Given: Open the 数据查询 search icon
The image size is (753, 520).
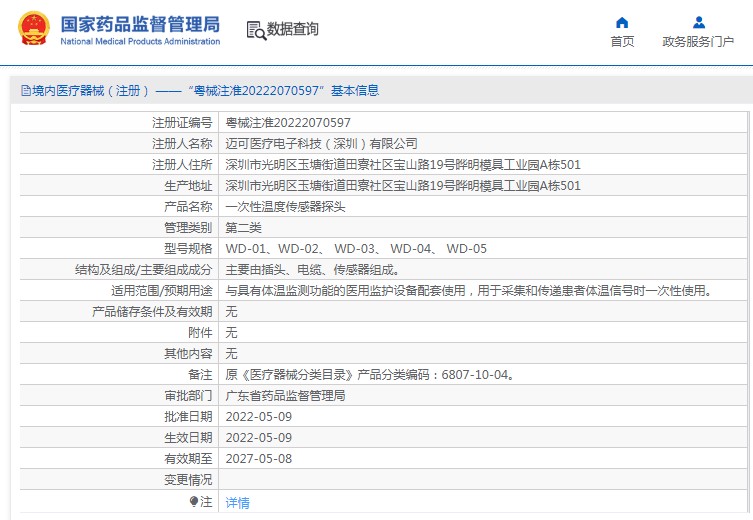Looking at the screenshot, I should click(x=256, y=30).
